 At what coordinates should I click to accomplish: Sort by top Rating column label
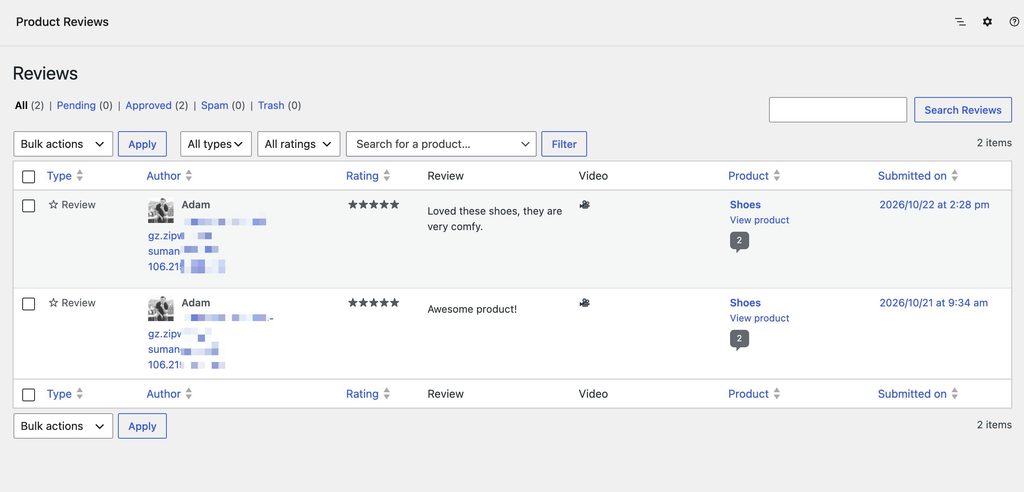(362, 176)
